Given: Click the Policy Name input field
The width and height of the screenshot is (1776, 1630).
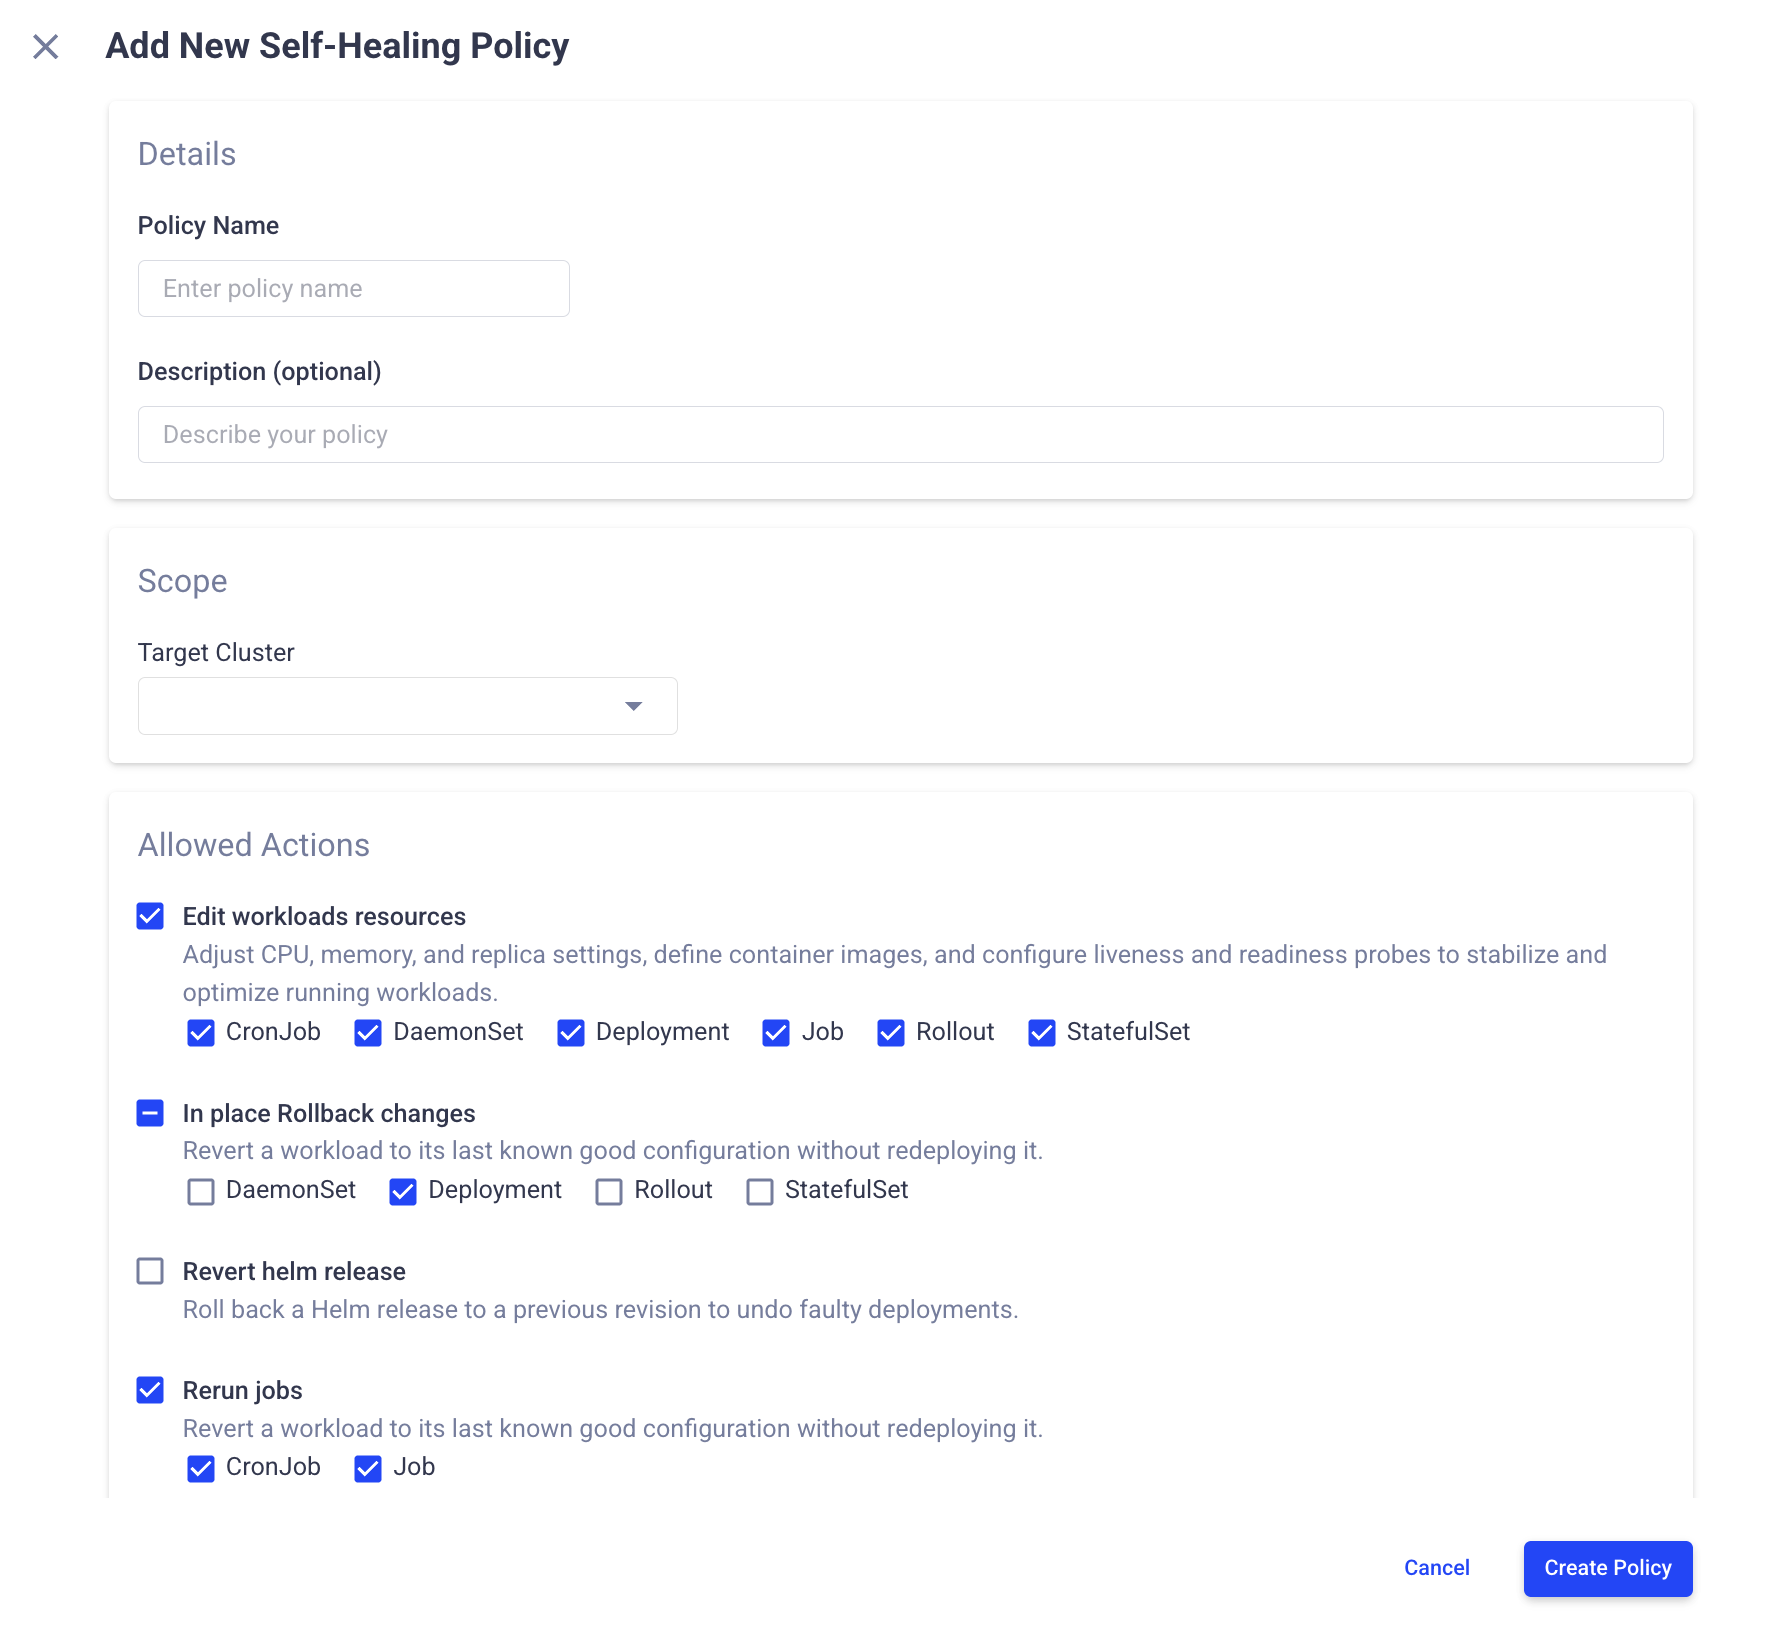Looking at the screenshot, I should point(353,289).
